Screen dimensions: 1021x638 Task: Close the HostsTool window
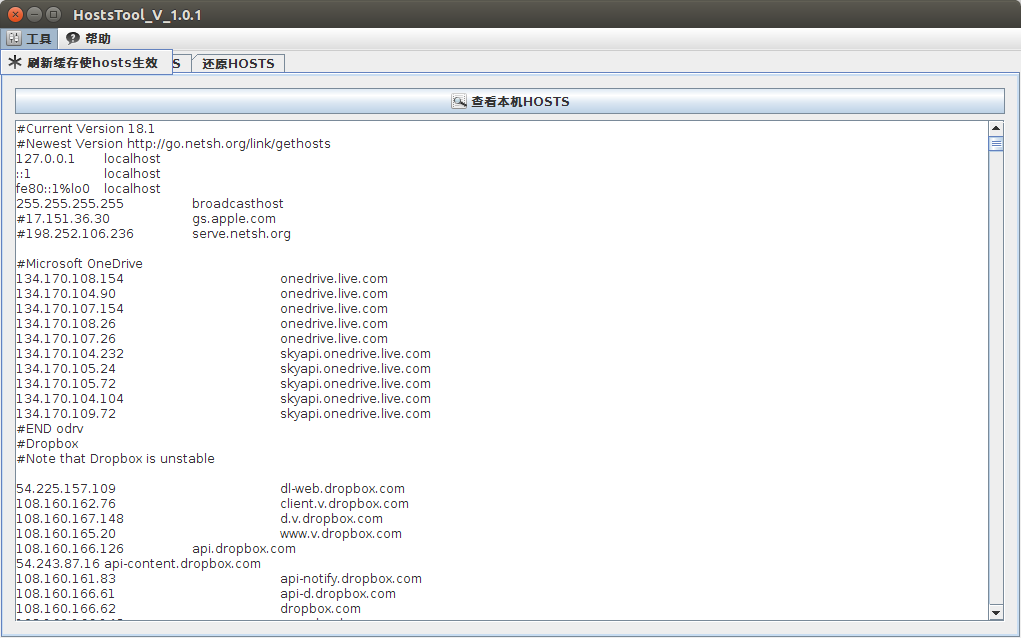click(16, 14)
